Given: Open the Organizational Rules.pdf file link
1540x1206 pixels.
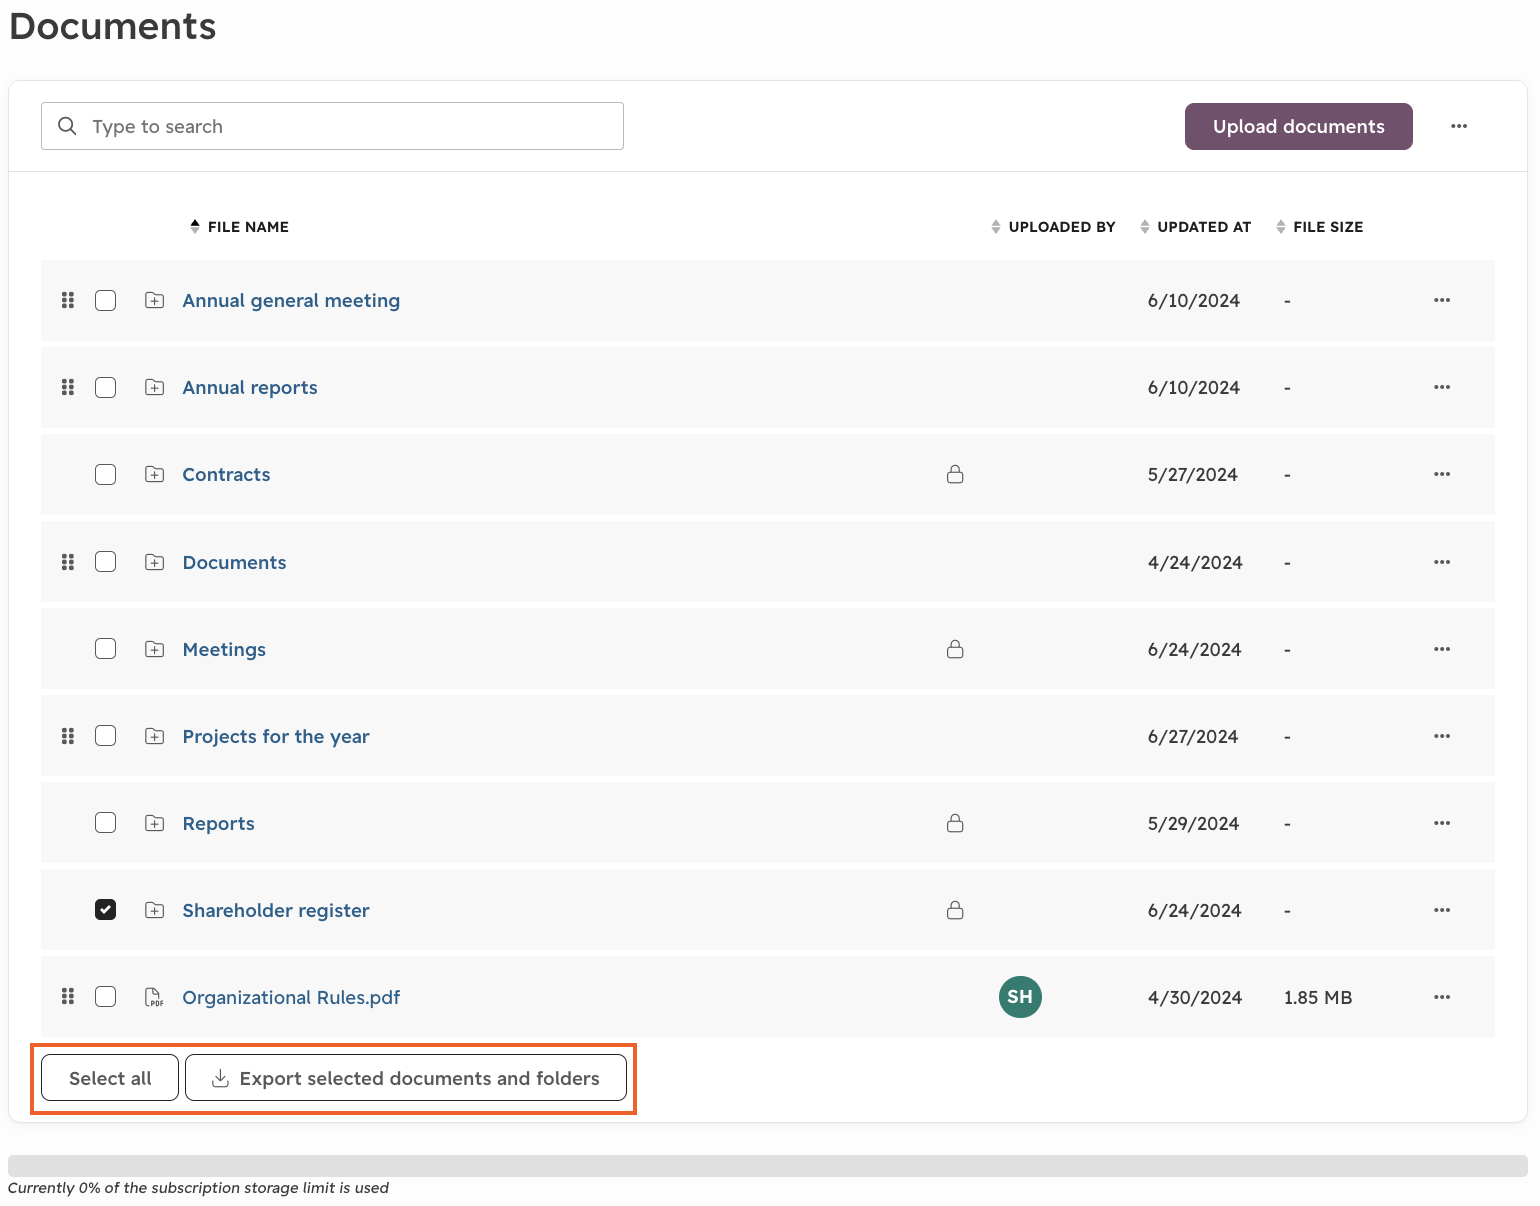Looking at the screenshot, I should pyautogui.click(x=291, y=997).
